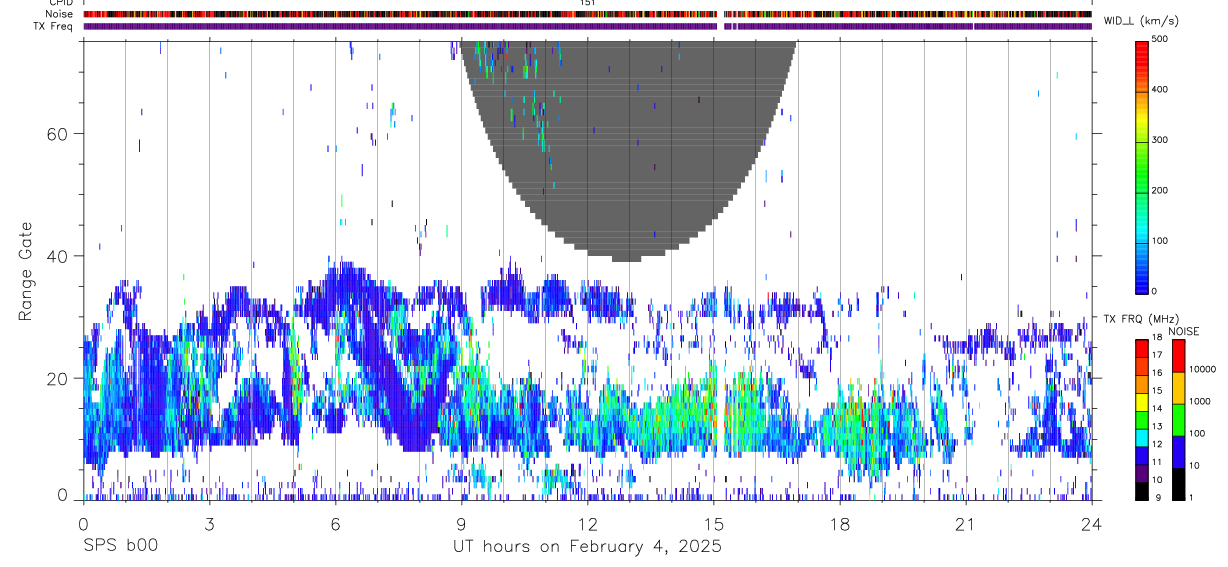Image resolution: width=1228 pixels, height=567 pixels.
Task: Click the y-axis tick label '40'
Action: pos(58,256)
